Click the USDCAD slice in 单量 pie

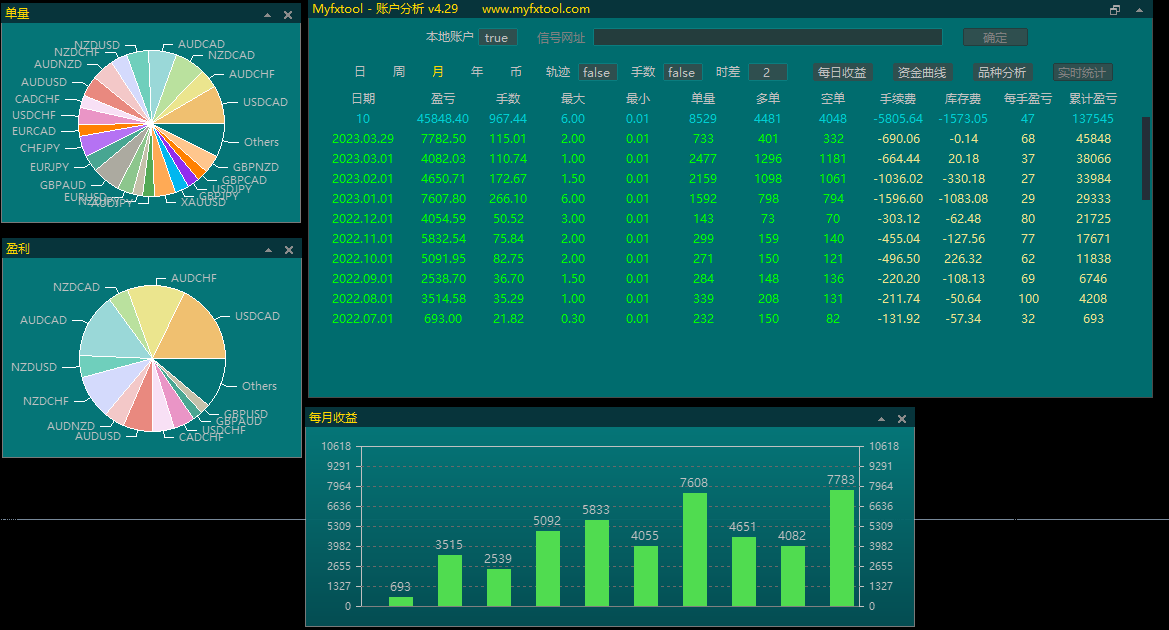(x=198, y=108)
